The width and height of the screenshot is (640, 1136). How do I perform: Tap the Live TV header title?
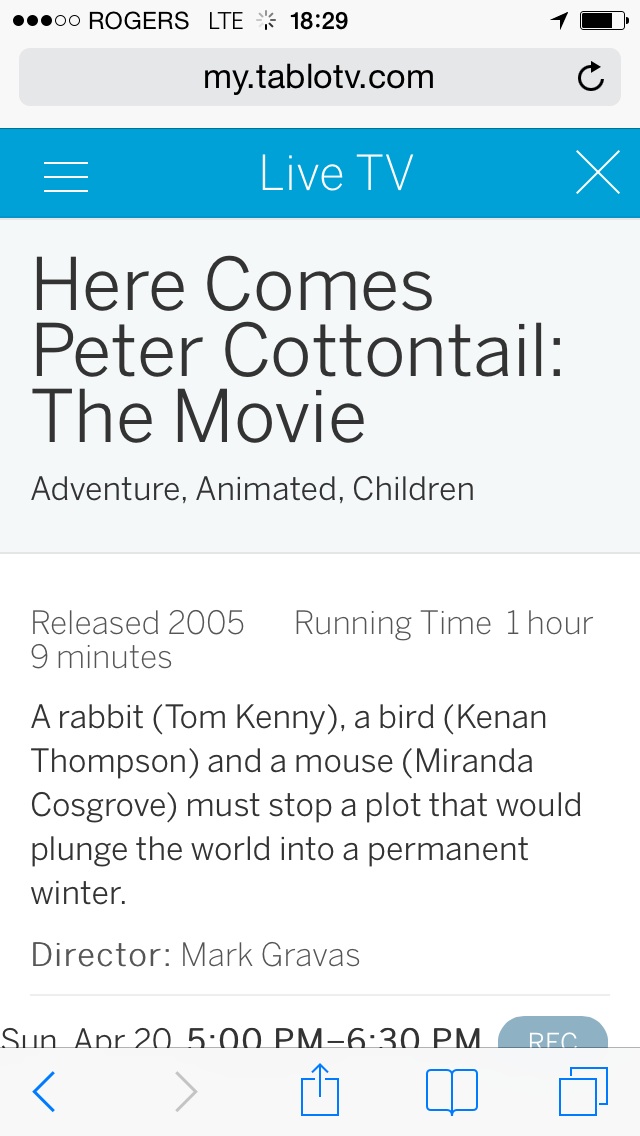(336, 174)
